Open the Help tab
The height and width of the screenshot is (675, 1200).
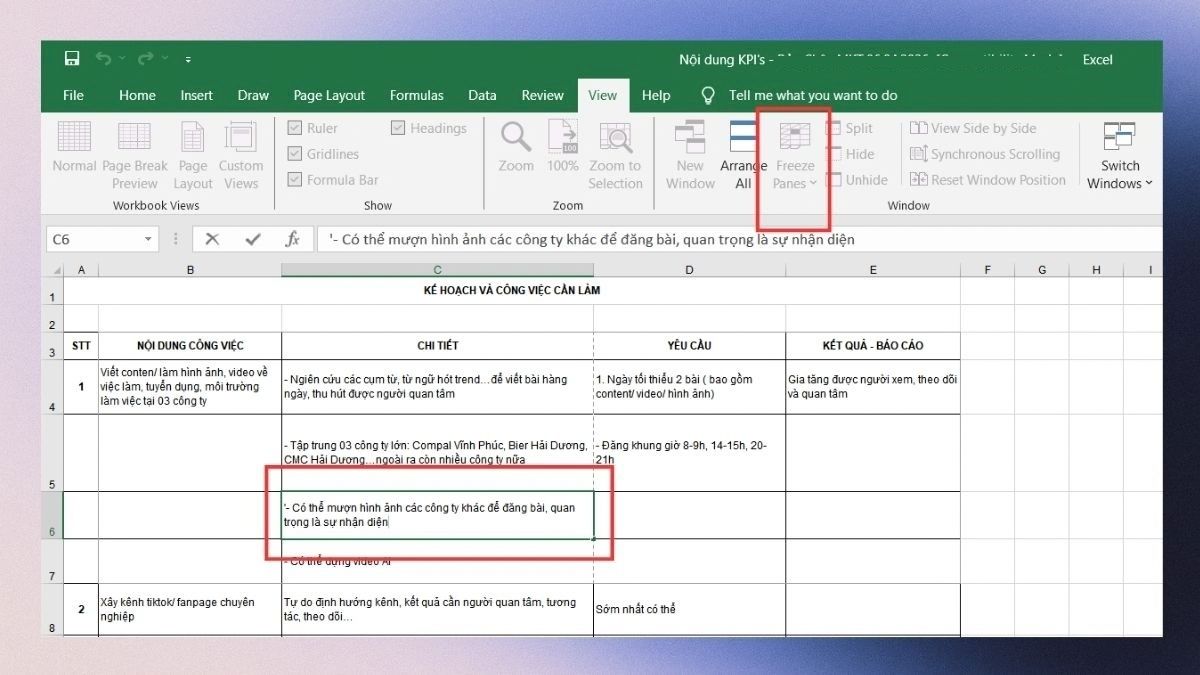coord(656,95)
